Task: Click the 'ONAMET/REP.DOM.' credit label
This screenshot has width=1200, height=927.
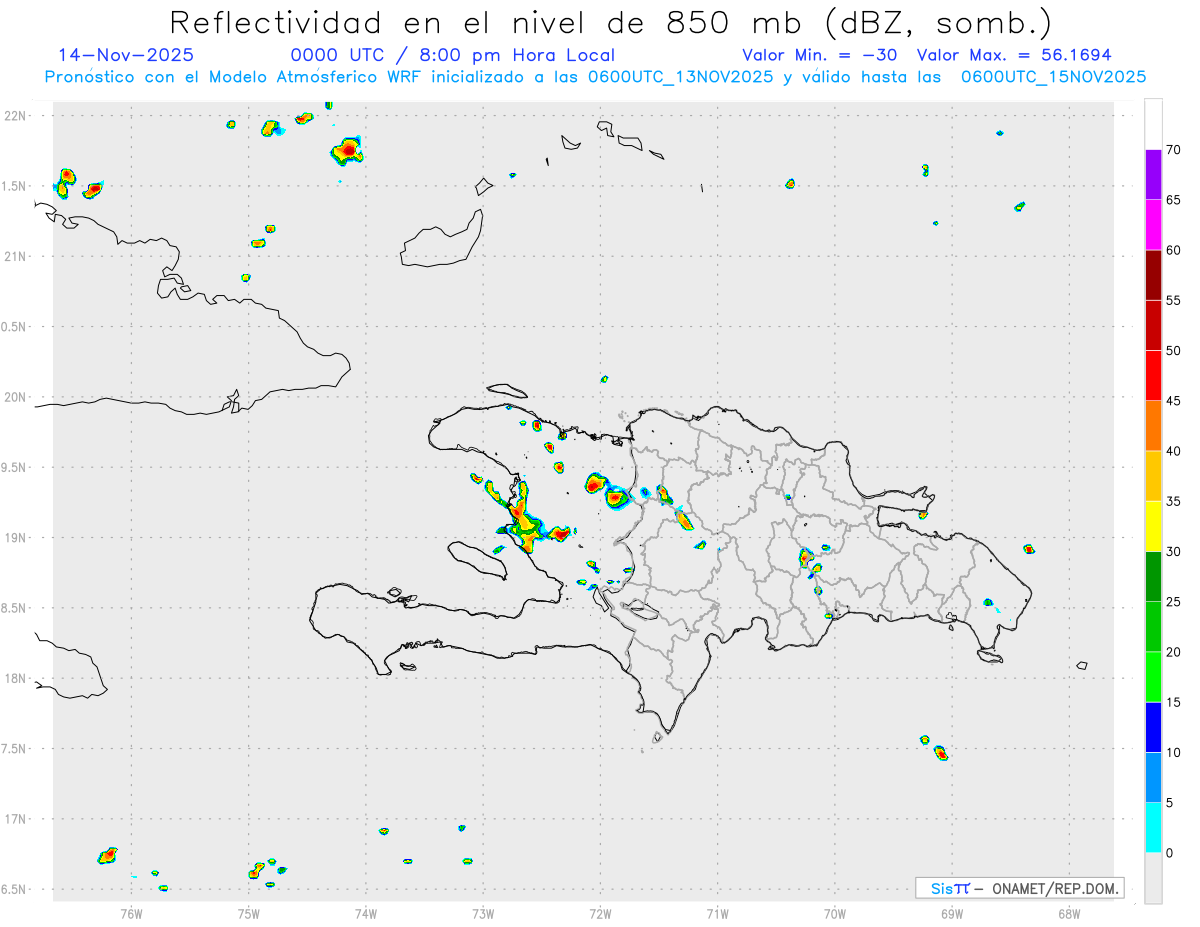Action: pos(1056,888)
